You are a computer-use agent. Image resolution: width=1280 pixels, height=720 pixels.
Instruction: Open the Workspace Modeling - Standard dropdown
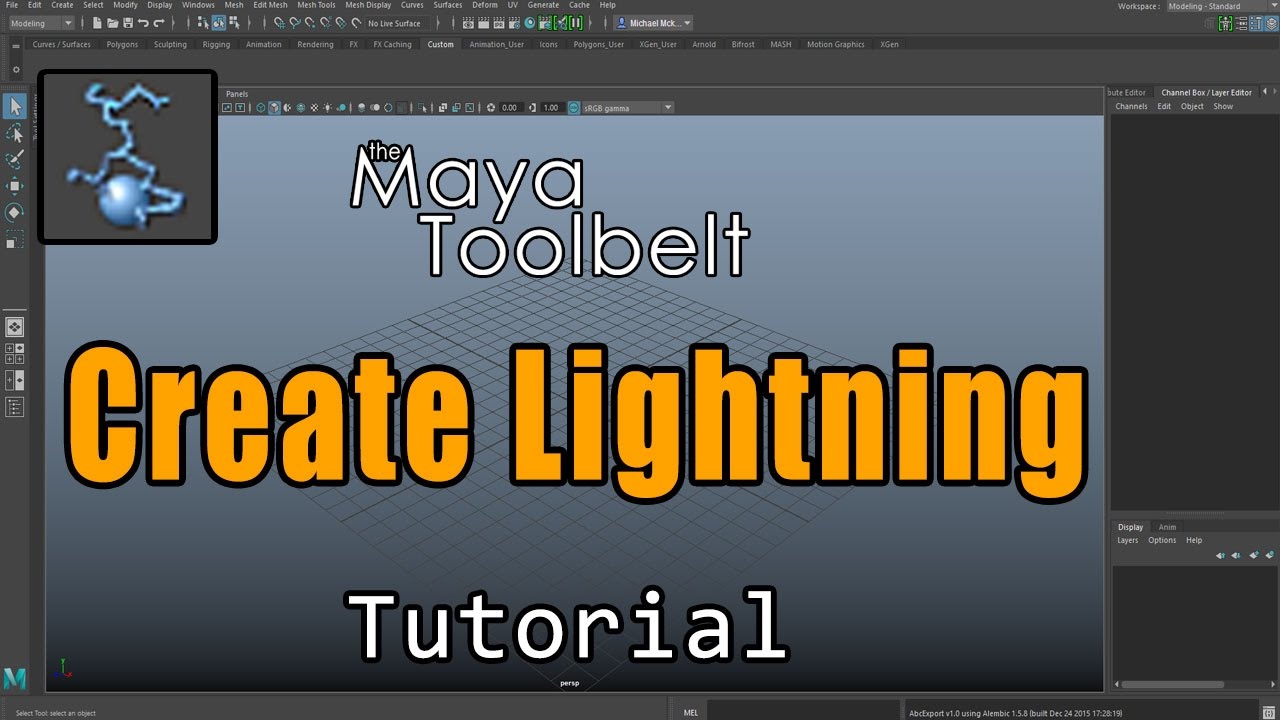click(x=1222, y=6)
